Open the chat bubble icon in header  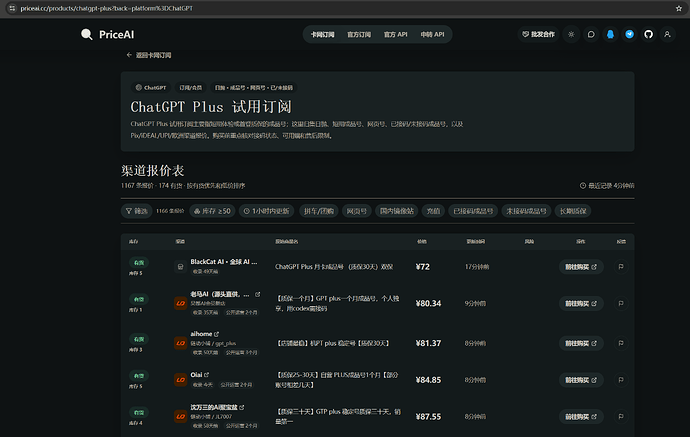pos(591,34)
